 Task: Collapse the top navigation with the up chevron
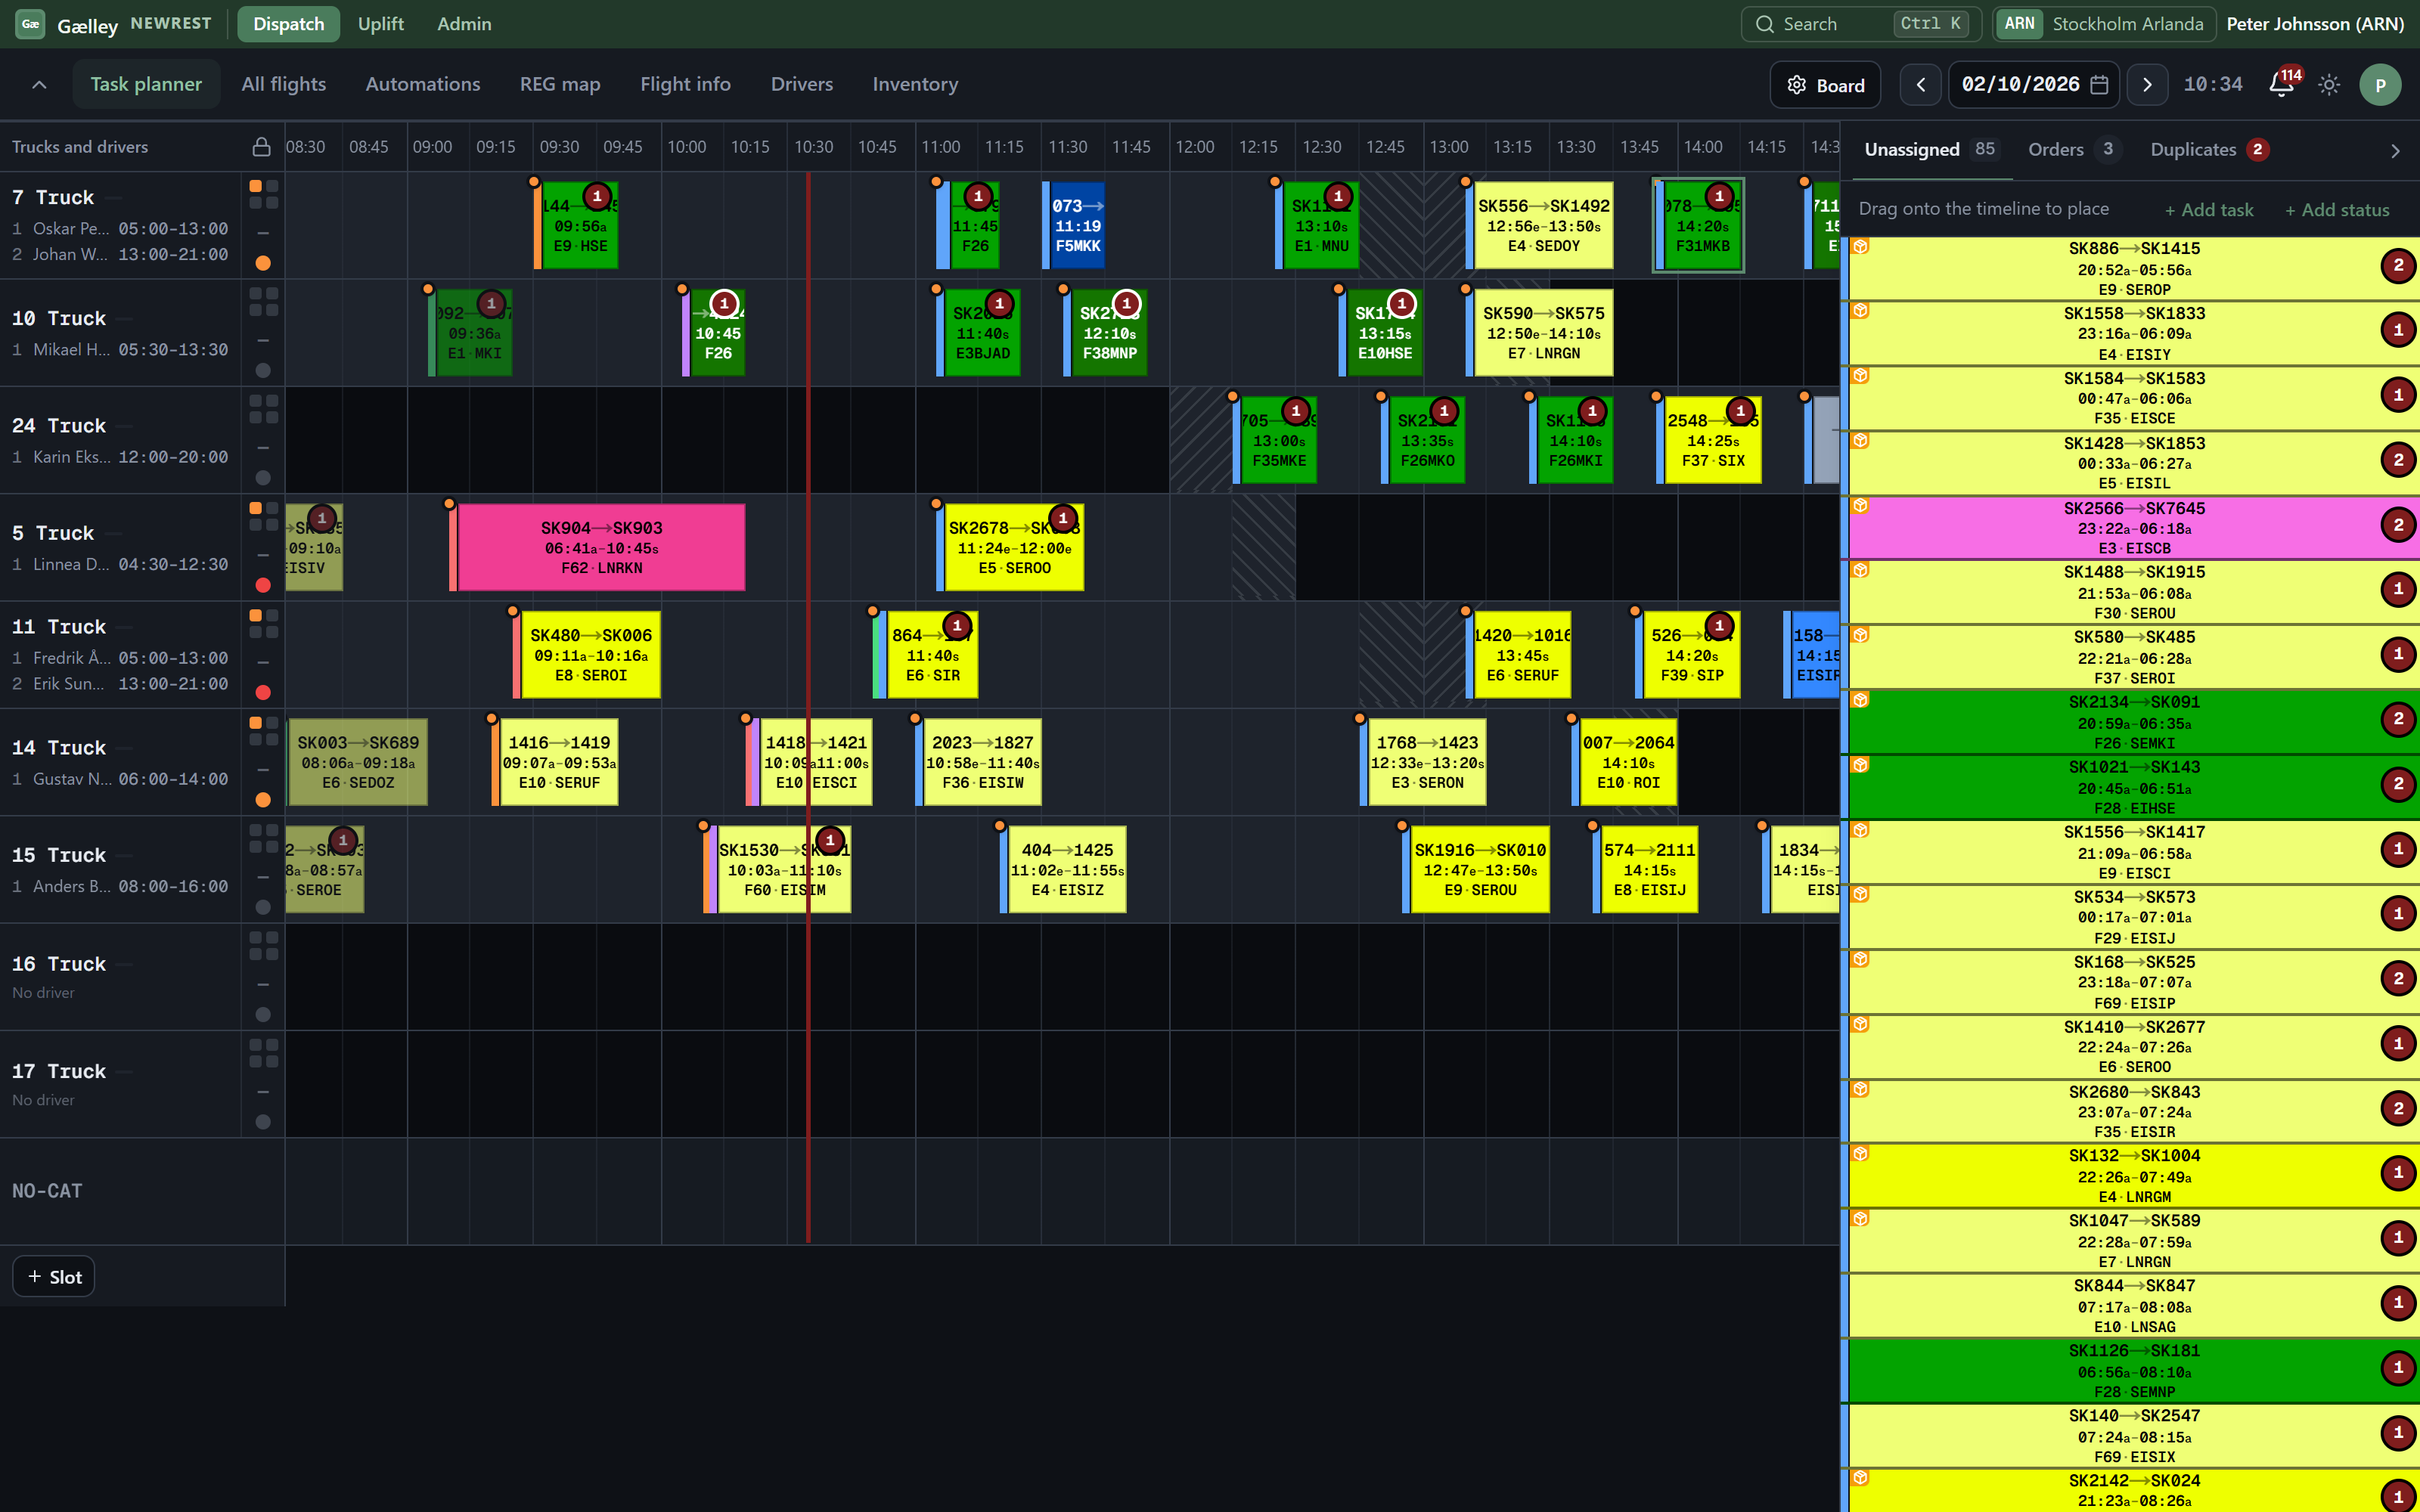39,85
